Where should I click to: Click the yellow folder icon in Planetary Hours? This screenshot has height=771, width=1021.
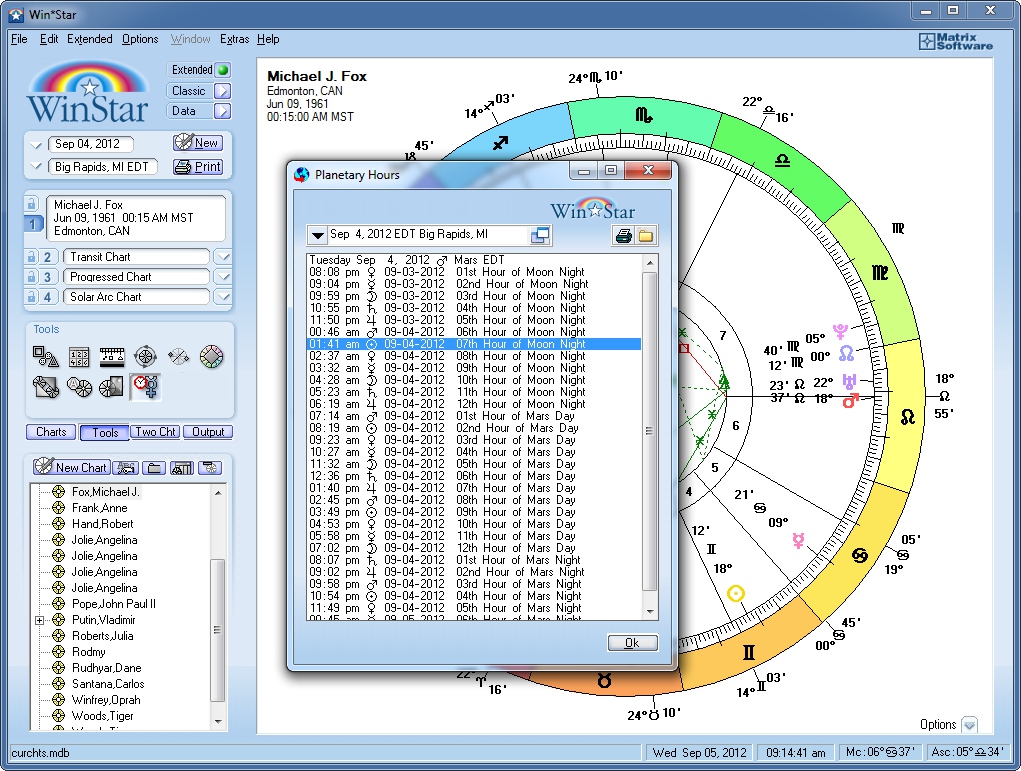pos(645,236)
